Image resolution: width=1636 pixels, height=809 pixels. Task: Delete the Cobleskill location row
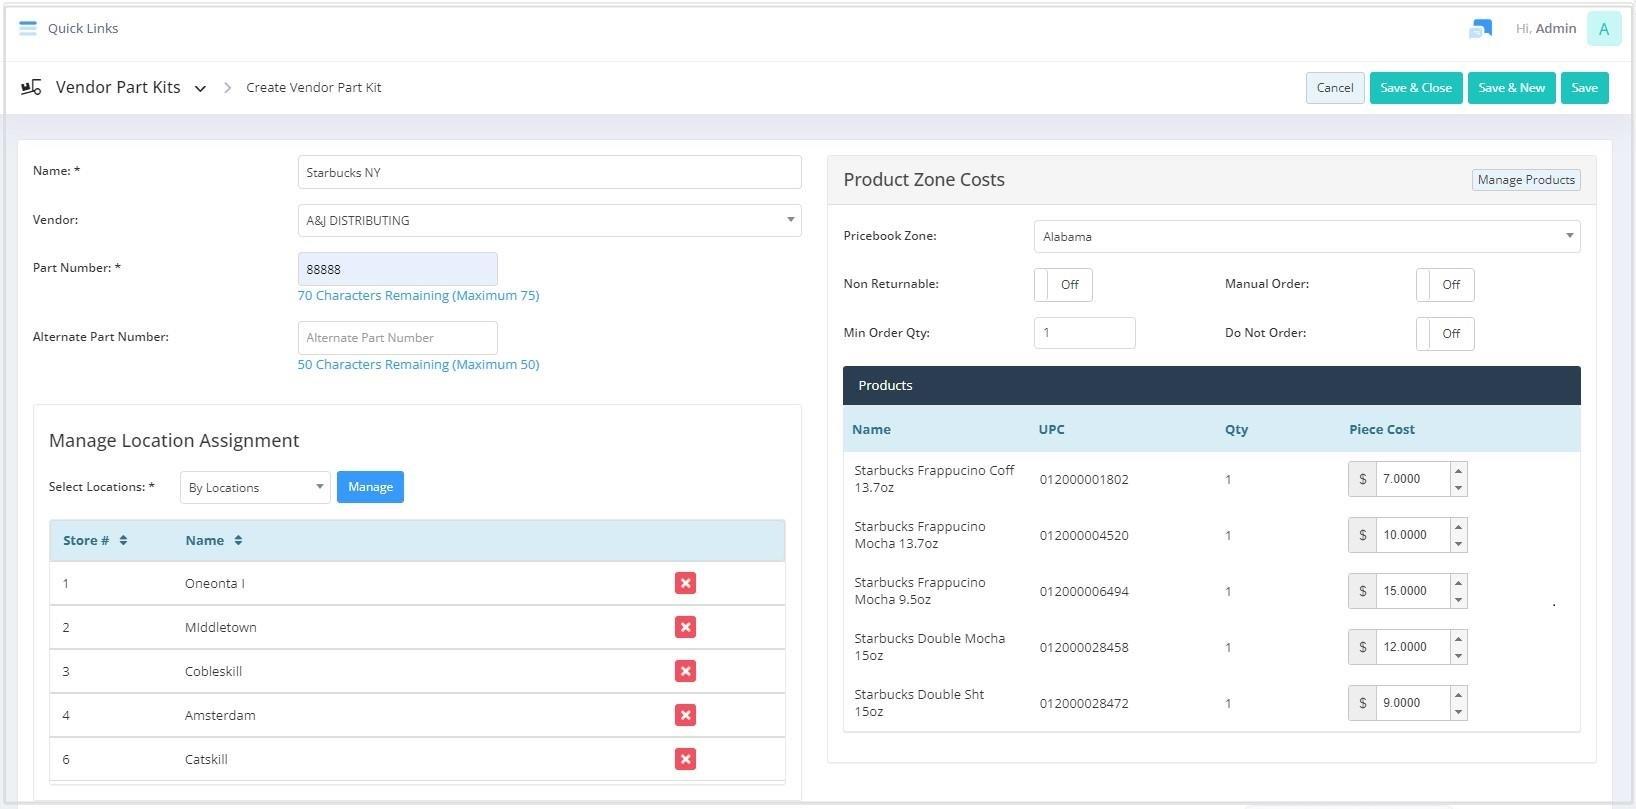click(x=685, y=671)
